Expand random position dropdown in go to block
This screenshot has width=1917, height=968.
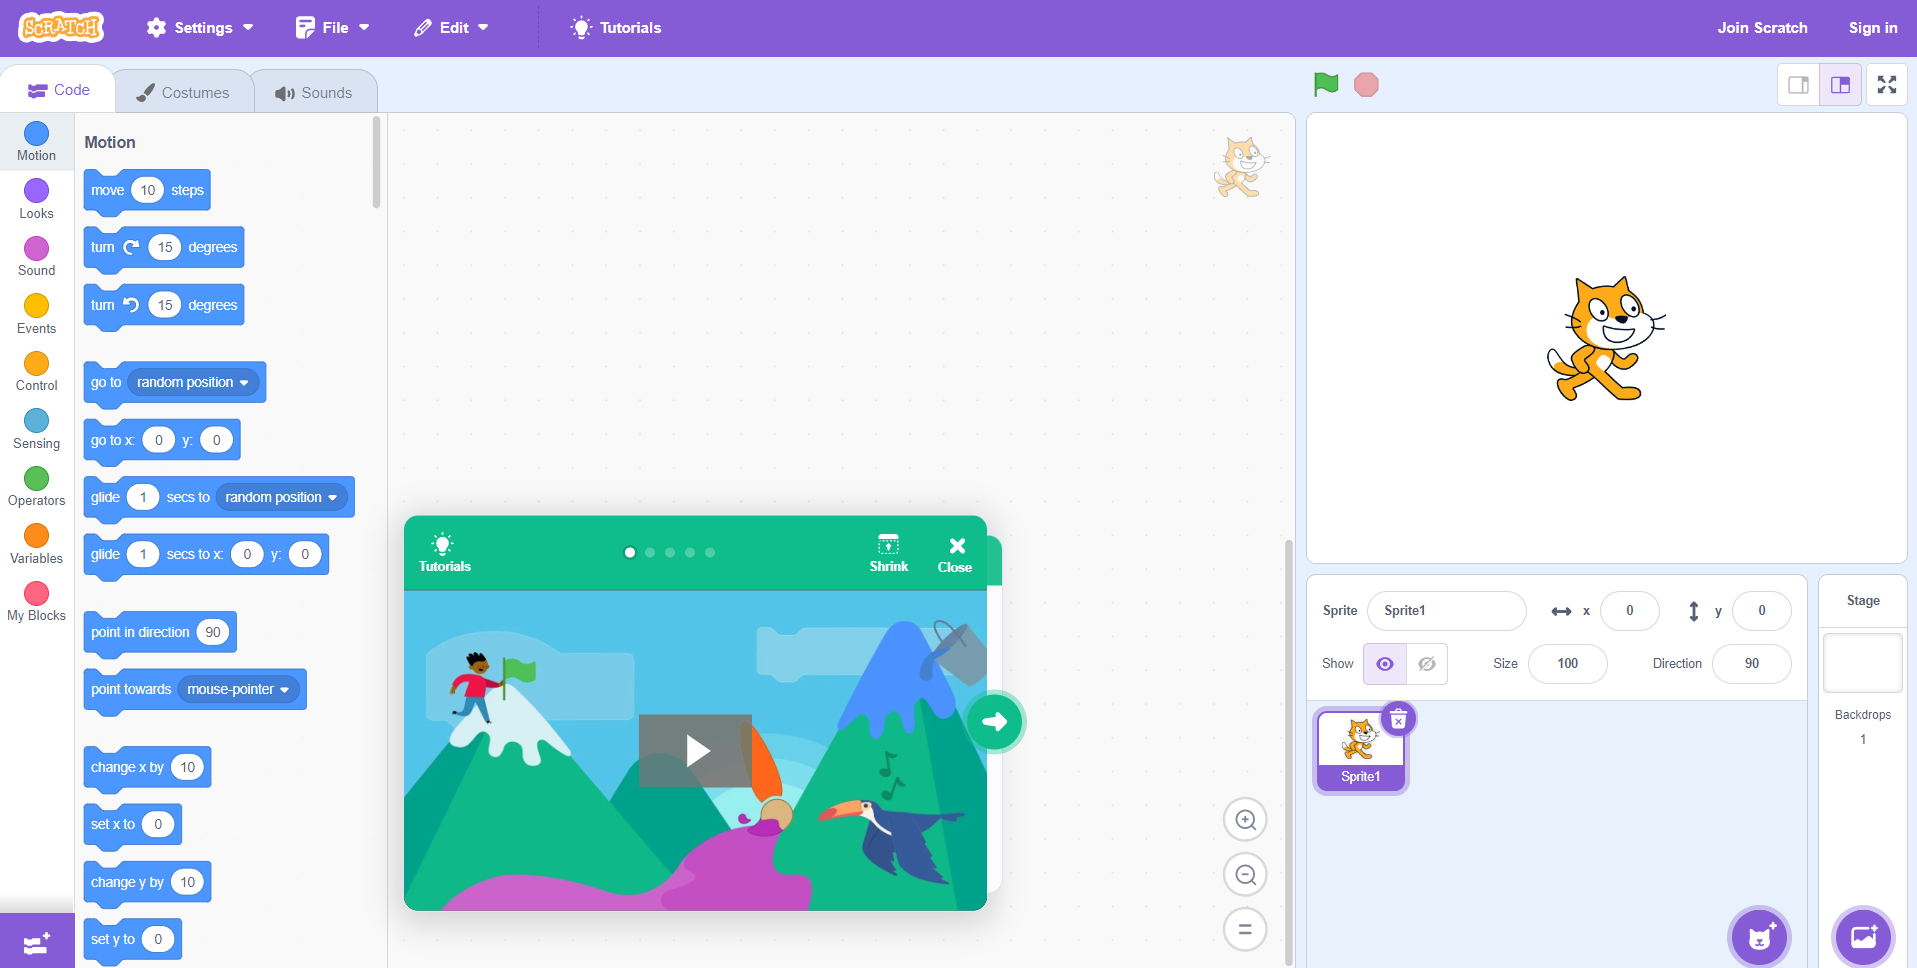(193, 382)
